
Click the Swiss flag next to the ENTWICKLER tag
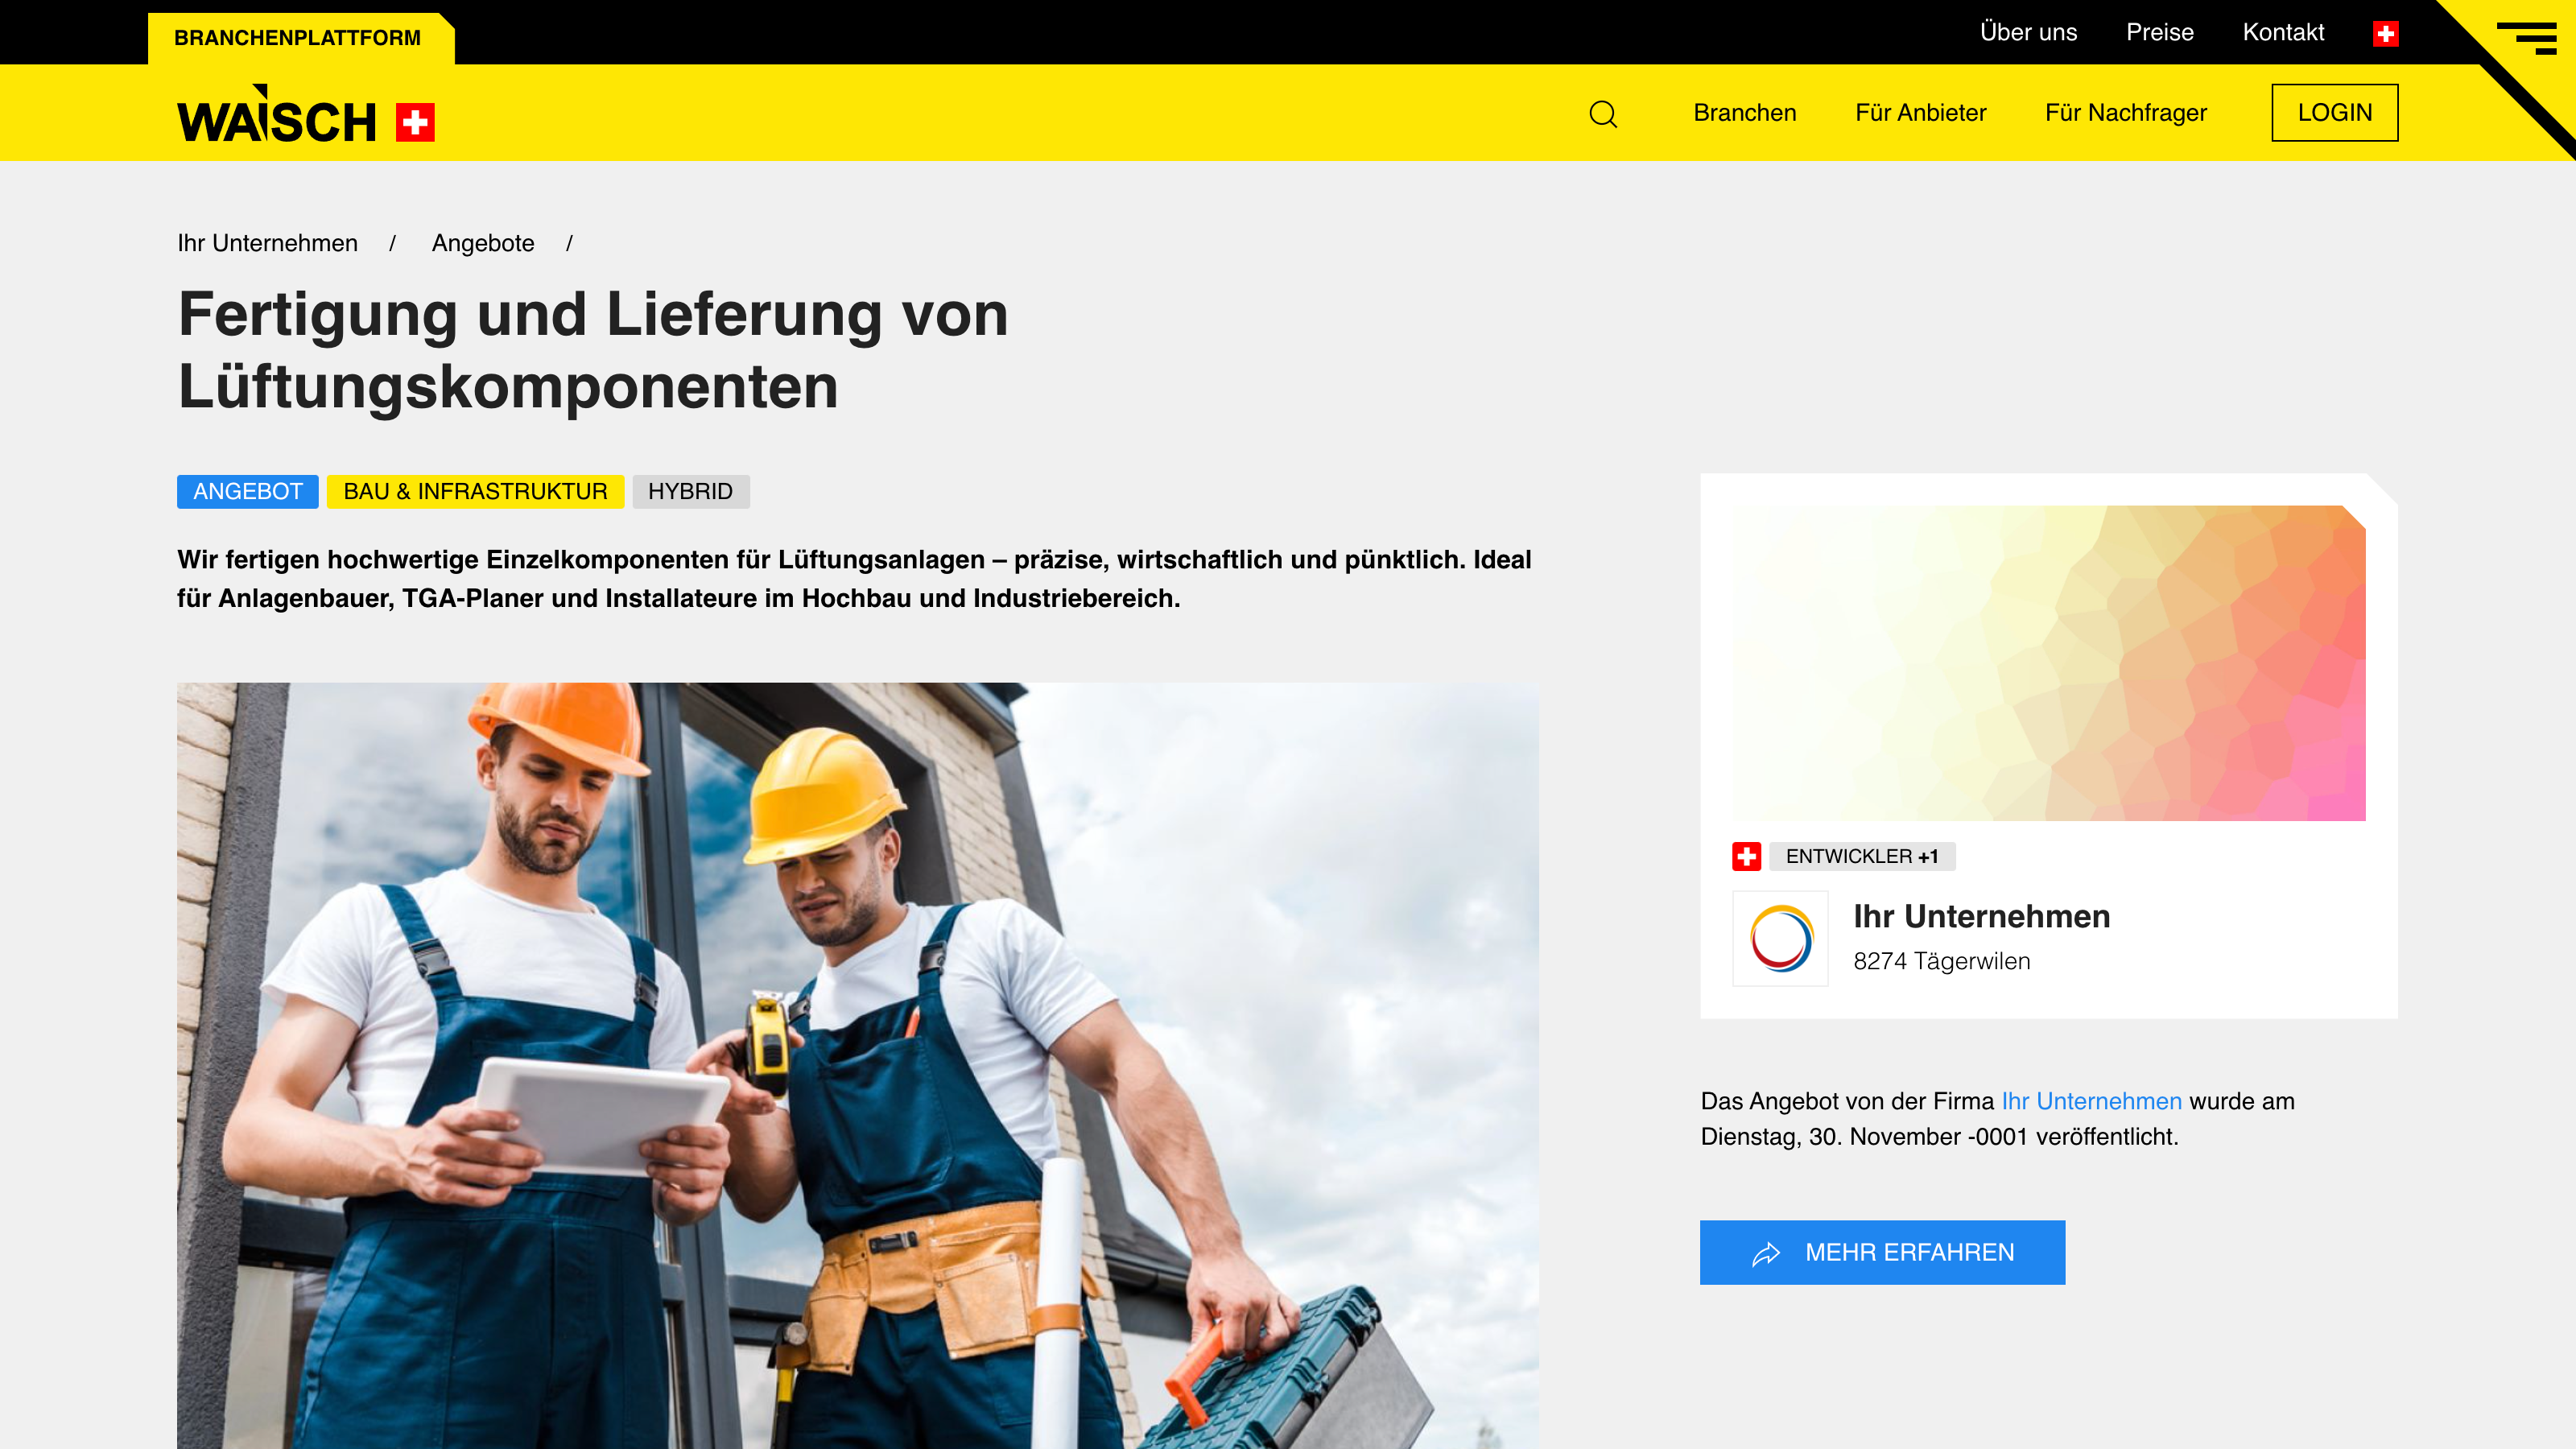point(1746,856)
